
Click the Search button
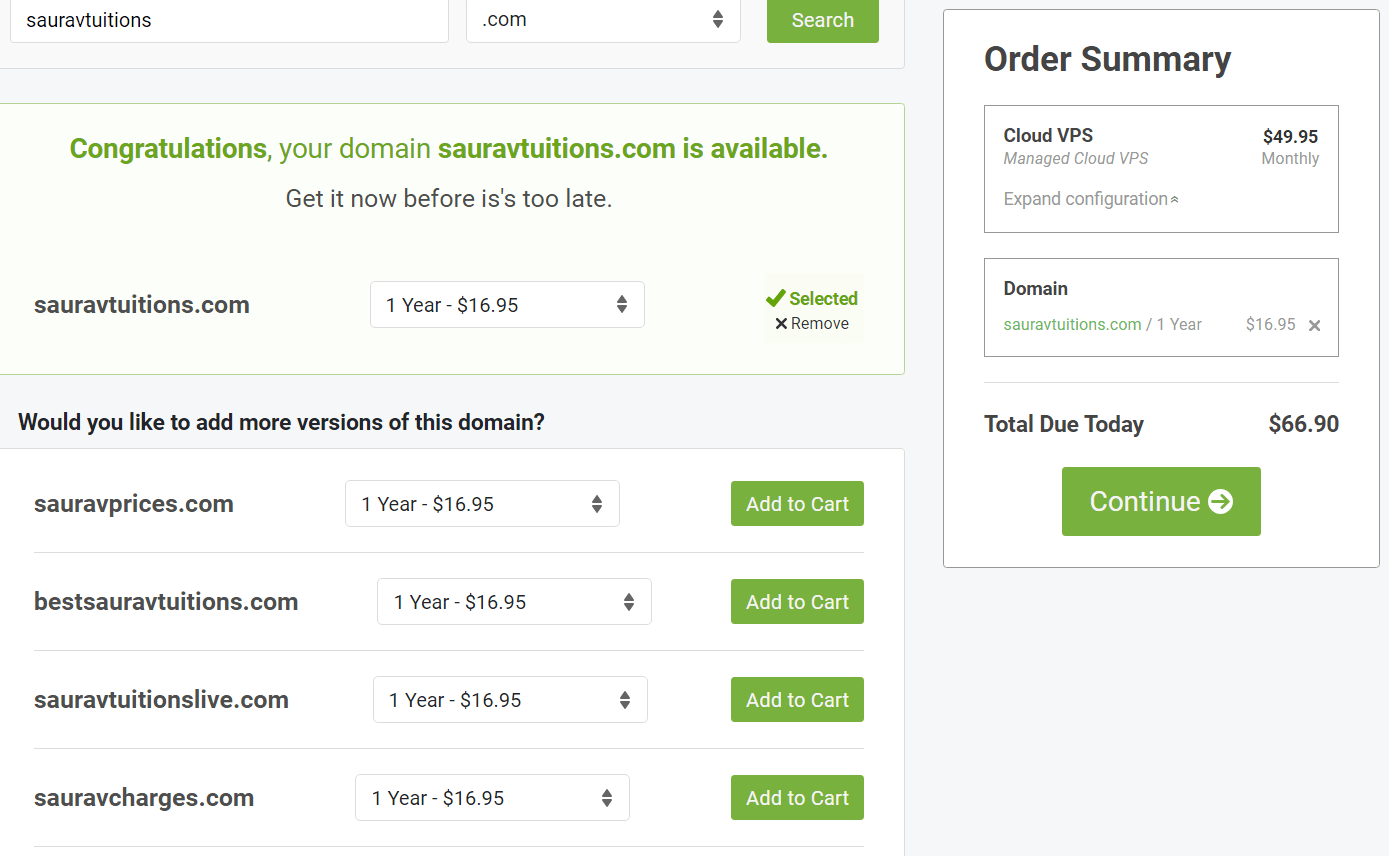click(822, 20)
